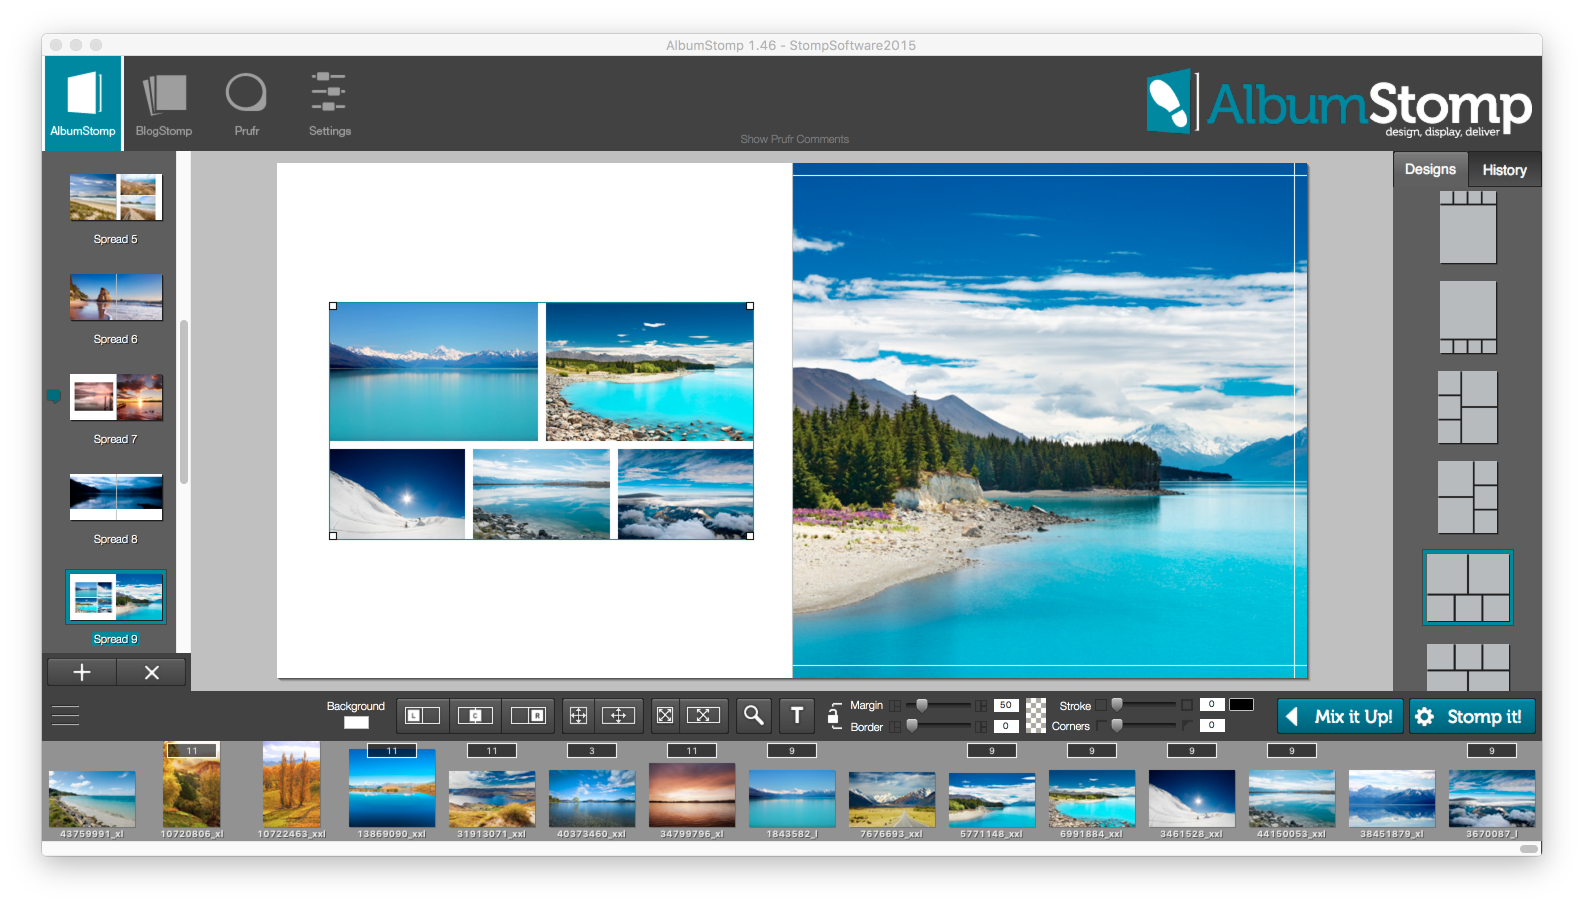Select the Spread 9 thumbnail
This screenshot has width=1584, height=906.
pos(116,597)
